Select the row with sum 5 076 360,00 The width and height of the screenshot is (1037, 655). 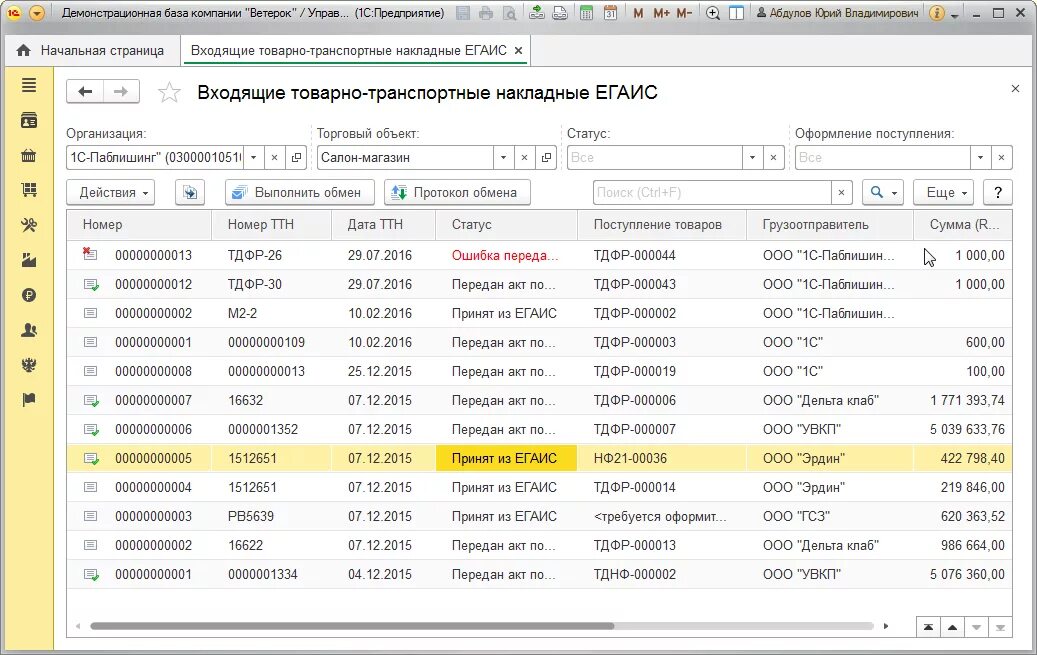(539, 574)
